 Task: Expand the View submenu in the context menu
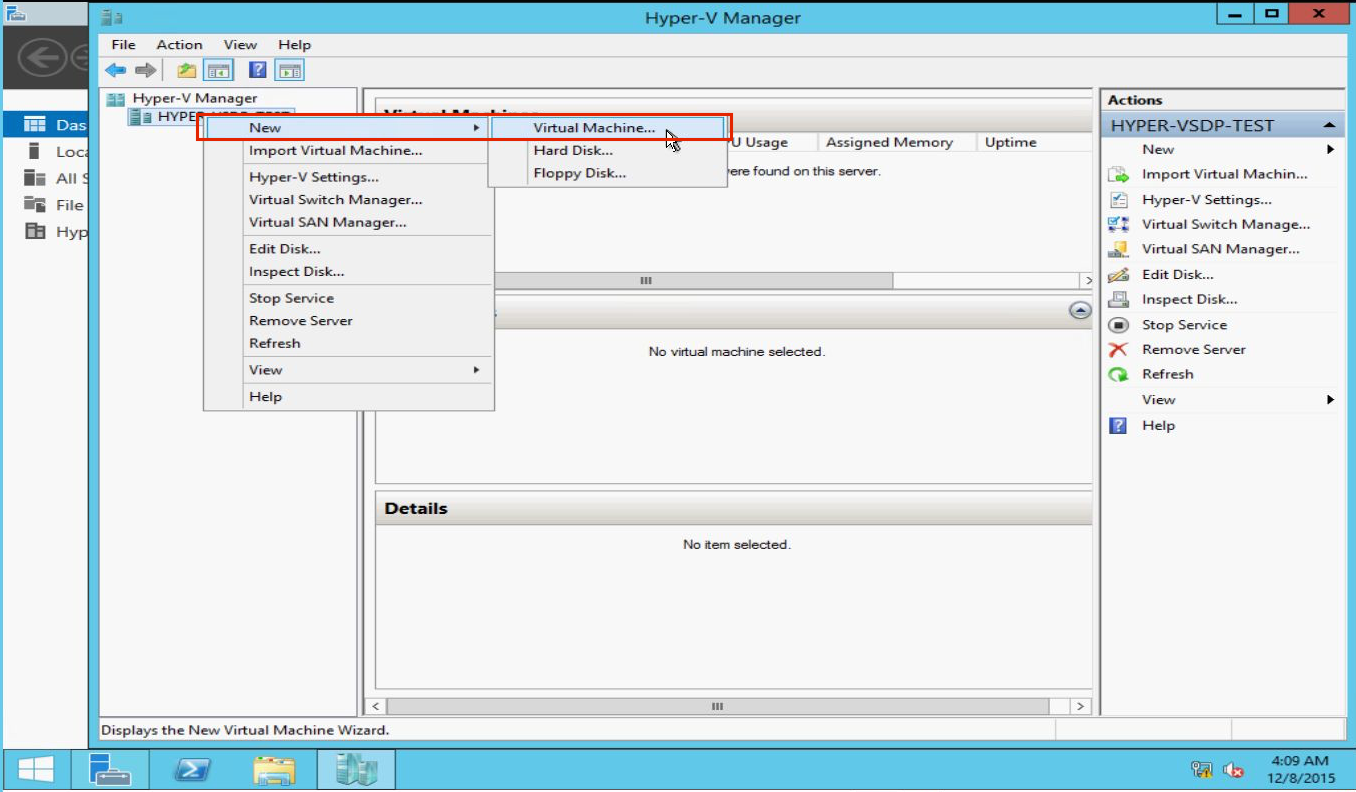[349, 370]
